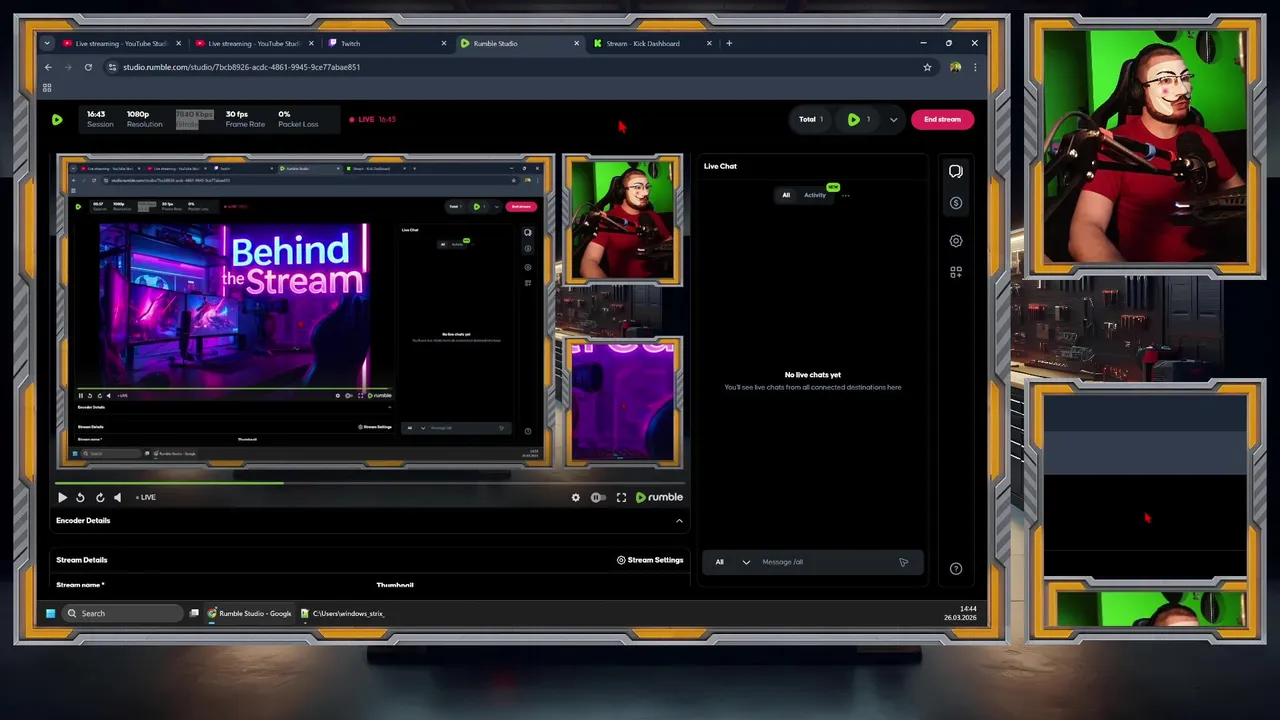Toggle the switch in the player controls

click(x=598, y=497)
